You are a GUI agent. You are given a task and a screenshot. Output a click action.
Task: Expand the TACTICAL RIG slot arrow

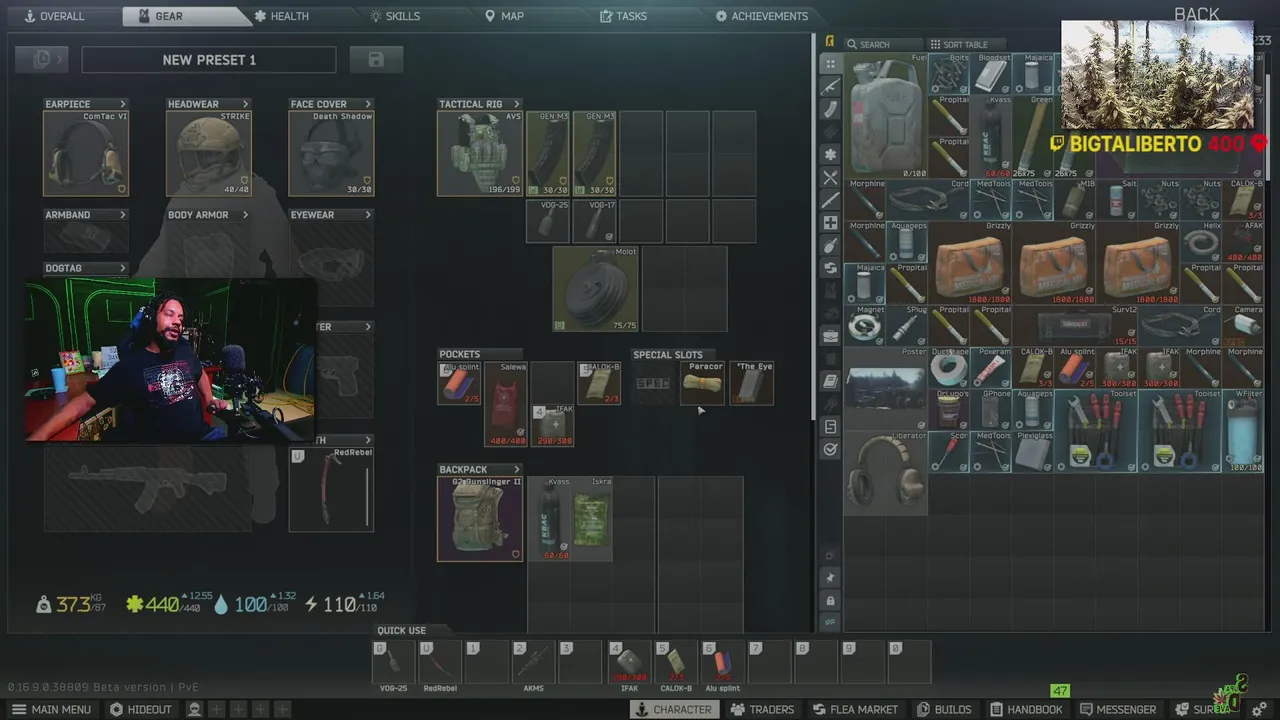[517, 104]
